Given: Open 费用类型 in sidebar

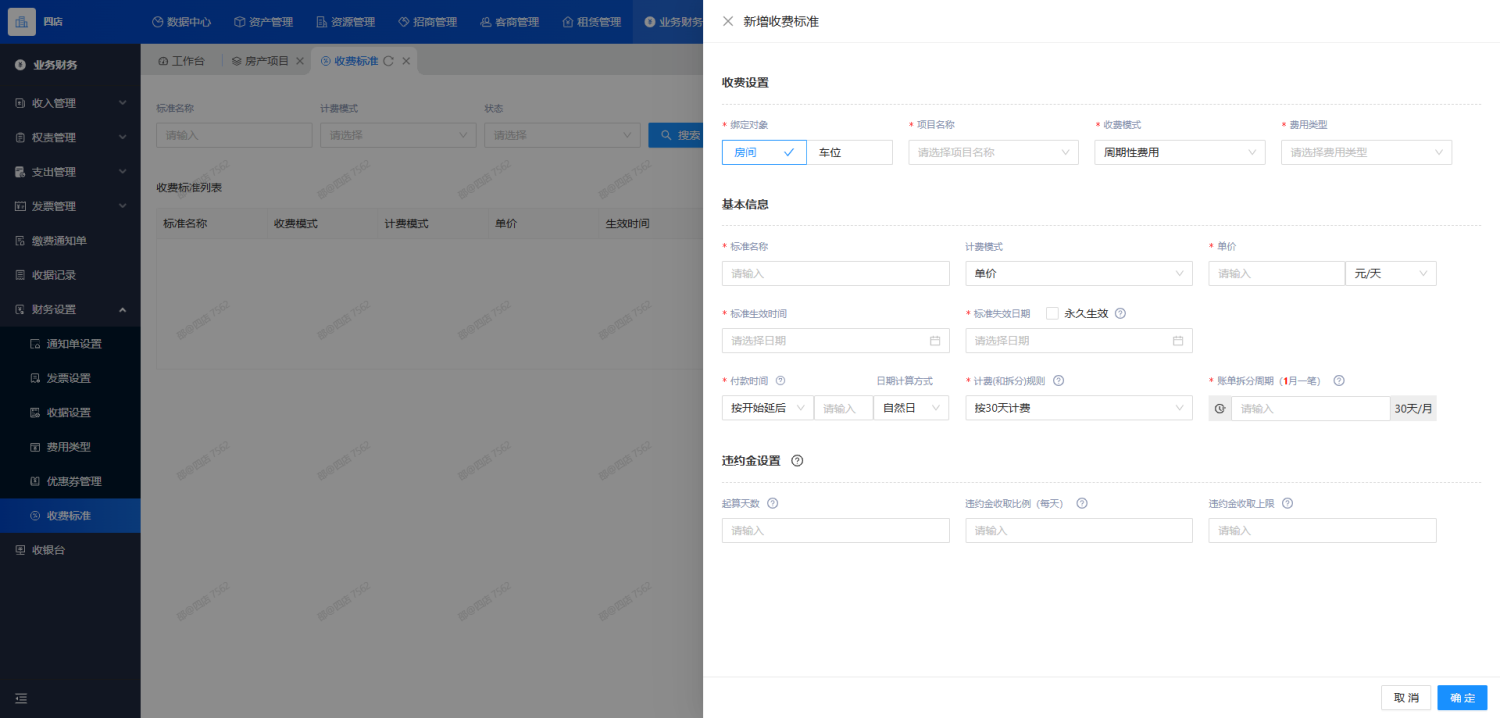Looking at the screenshot, I should (69, 447).
